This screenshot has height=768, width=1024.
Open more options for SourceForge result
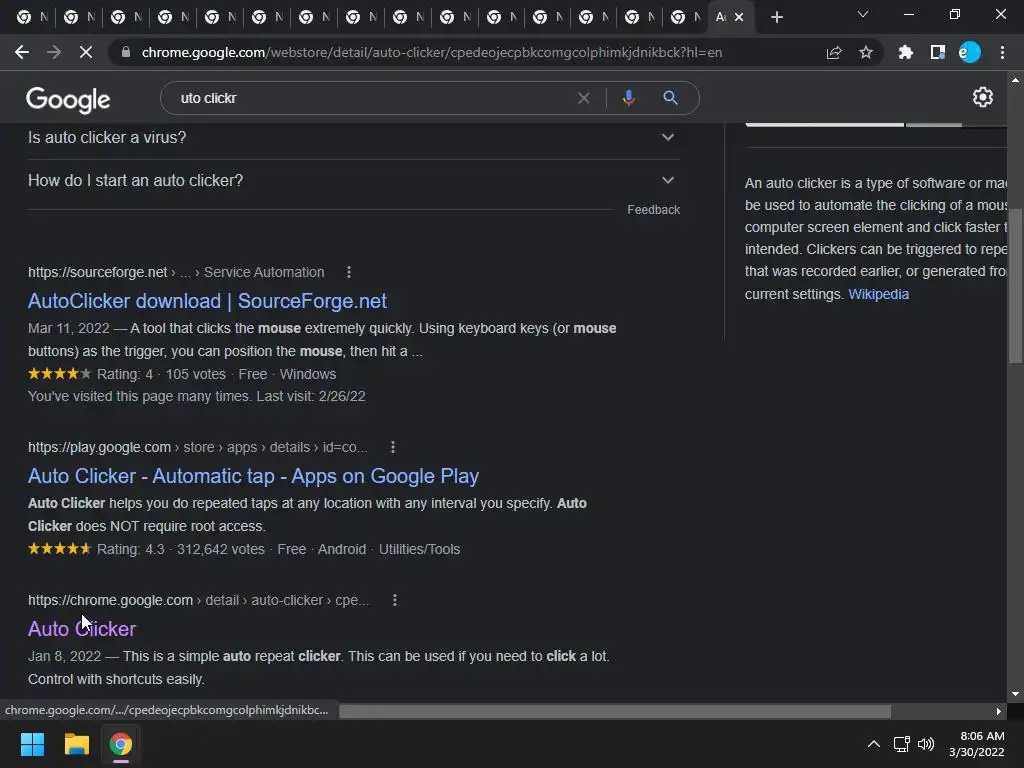[349, 272]
